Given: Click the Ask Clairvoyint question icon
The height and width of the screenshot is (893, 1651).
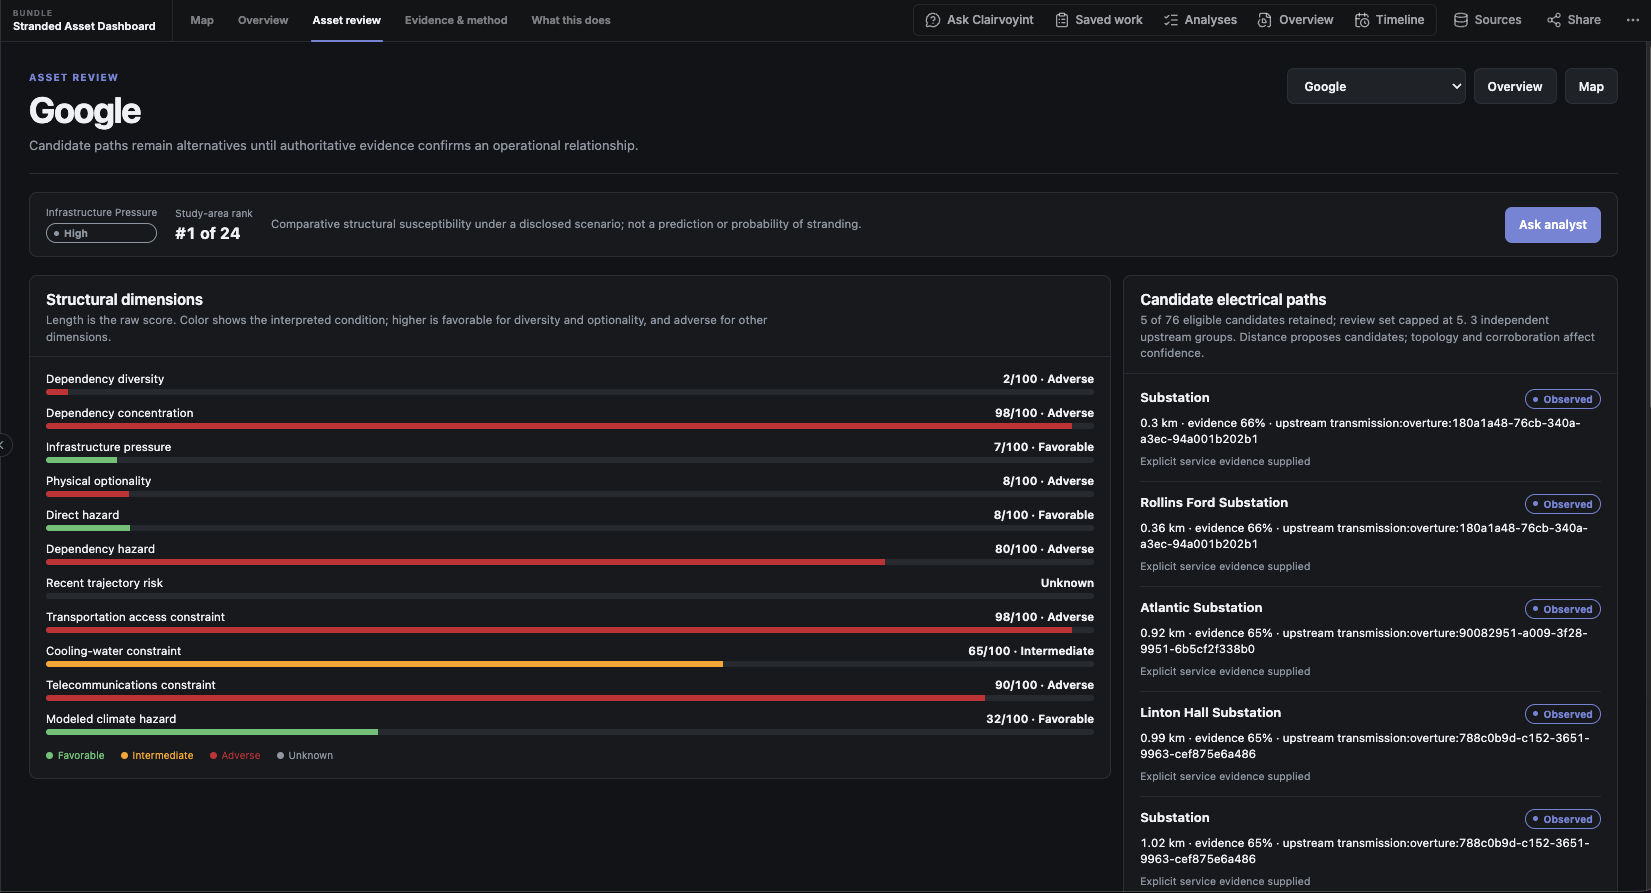Looking at the screenshot, I should 932,20.
